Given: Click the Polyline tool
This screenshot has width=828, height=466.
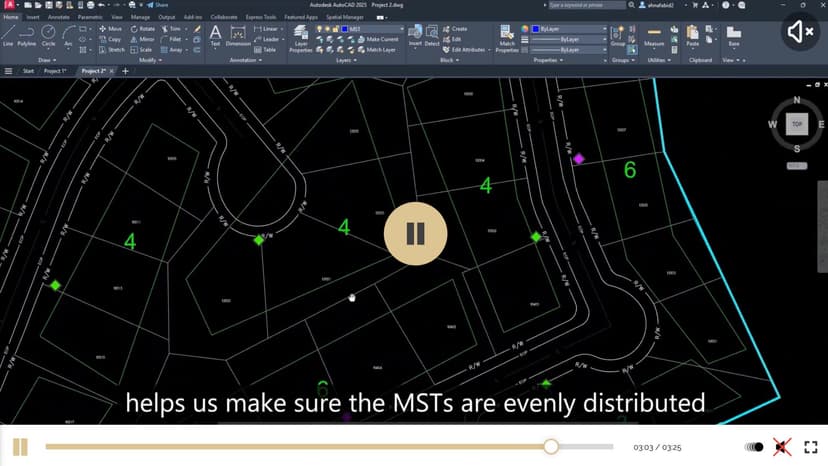Looking at the screenshot, I should 27,36.
